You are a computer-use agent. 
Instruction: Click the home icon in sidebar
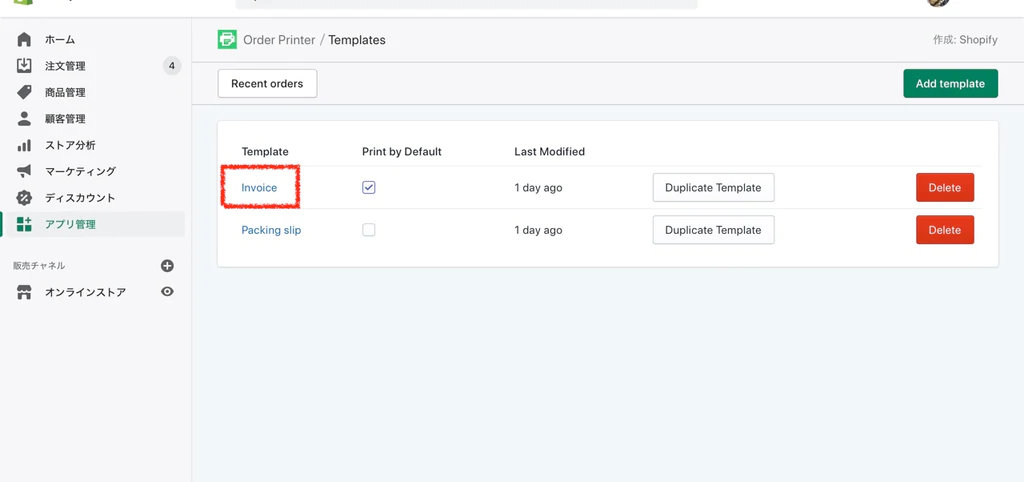pyautogui.click(x=24, y=39)
